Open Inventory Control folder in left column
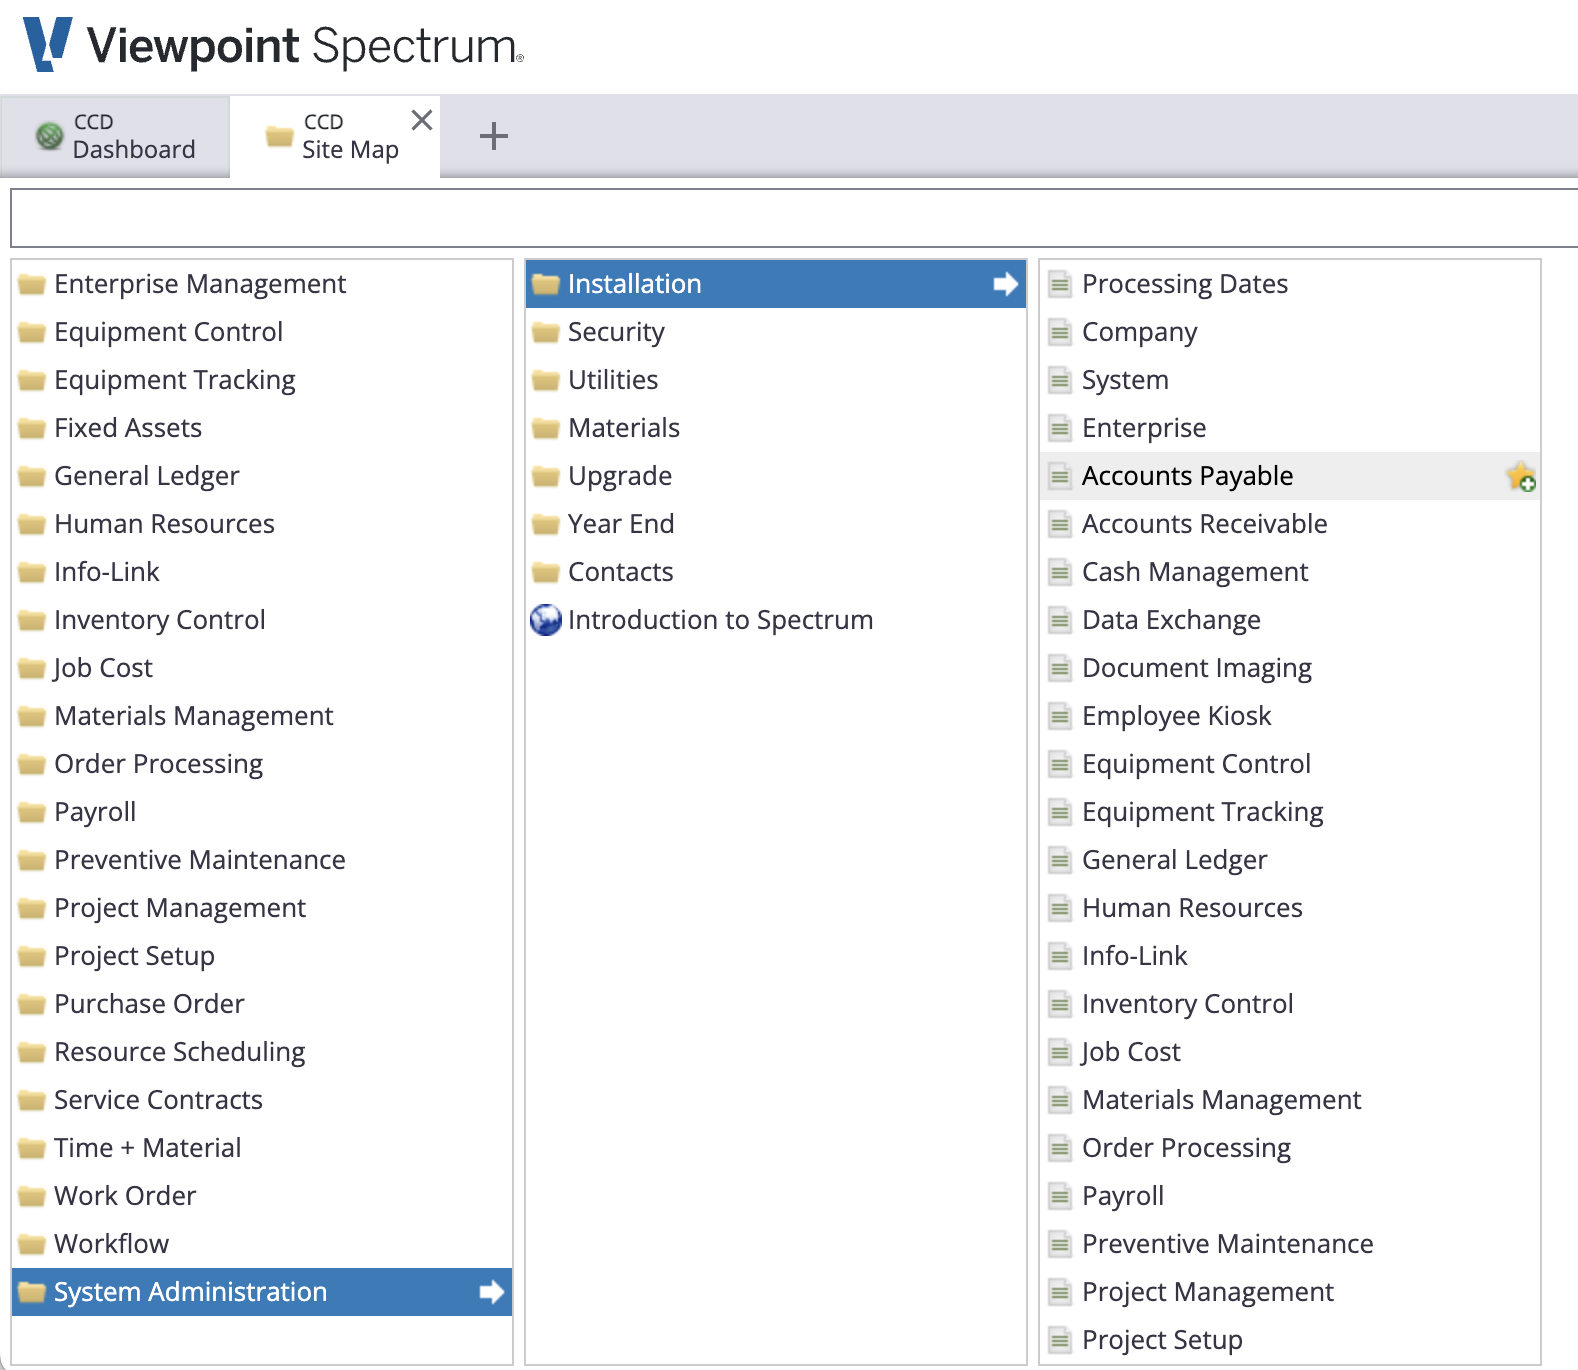This screenshot has height=1370, width=1578. (262, 620)
